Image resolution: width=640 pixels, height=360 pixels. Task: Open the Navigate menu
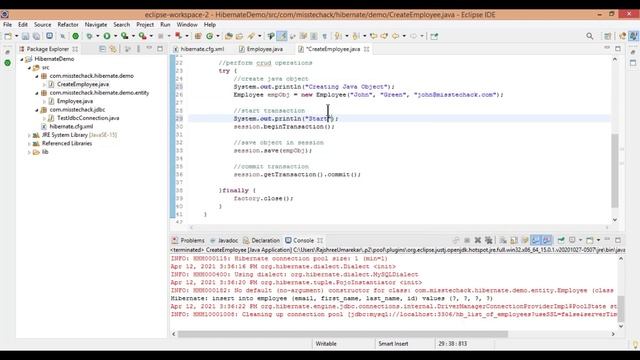point(96,24)
